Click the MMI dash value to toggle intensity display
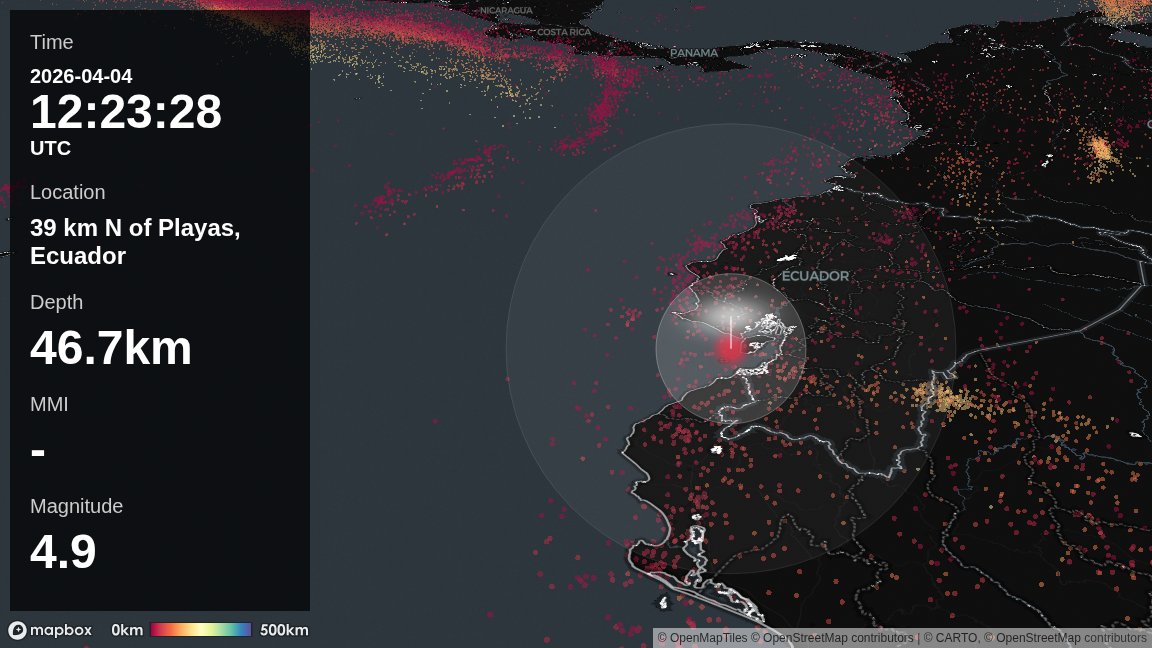The height and width of the screenshot is (648, 1152). coord(36,450)
